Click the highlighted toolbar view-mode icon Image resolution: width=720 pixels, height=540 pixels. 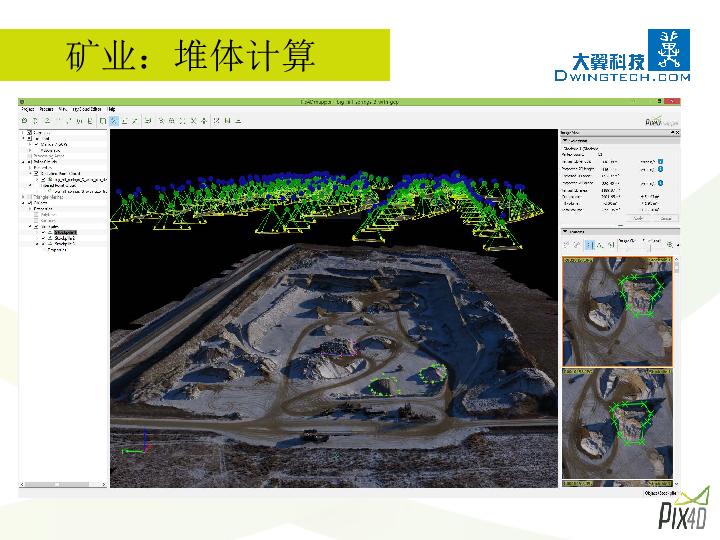pos(113,120)
